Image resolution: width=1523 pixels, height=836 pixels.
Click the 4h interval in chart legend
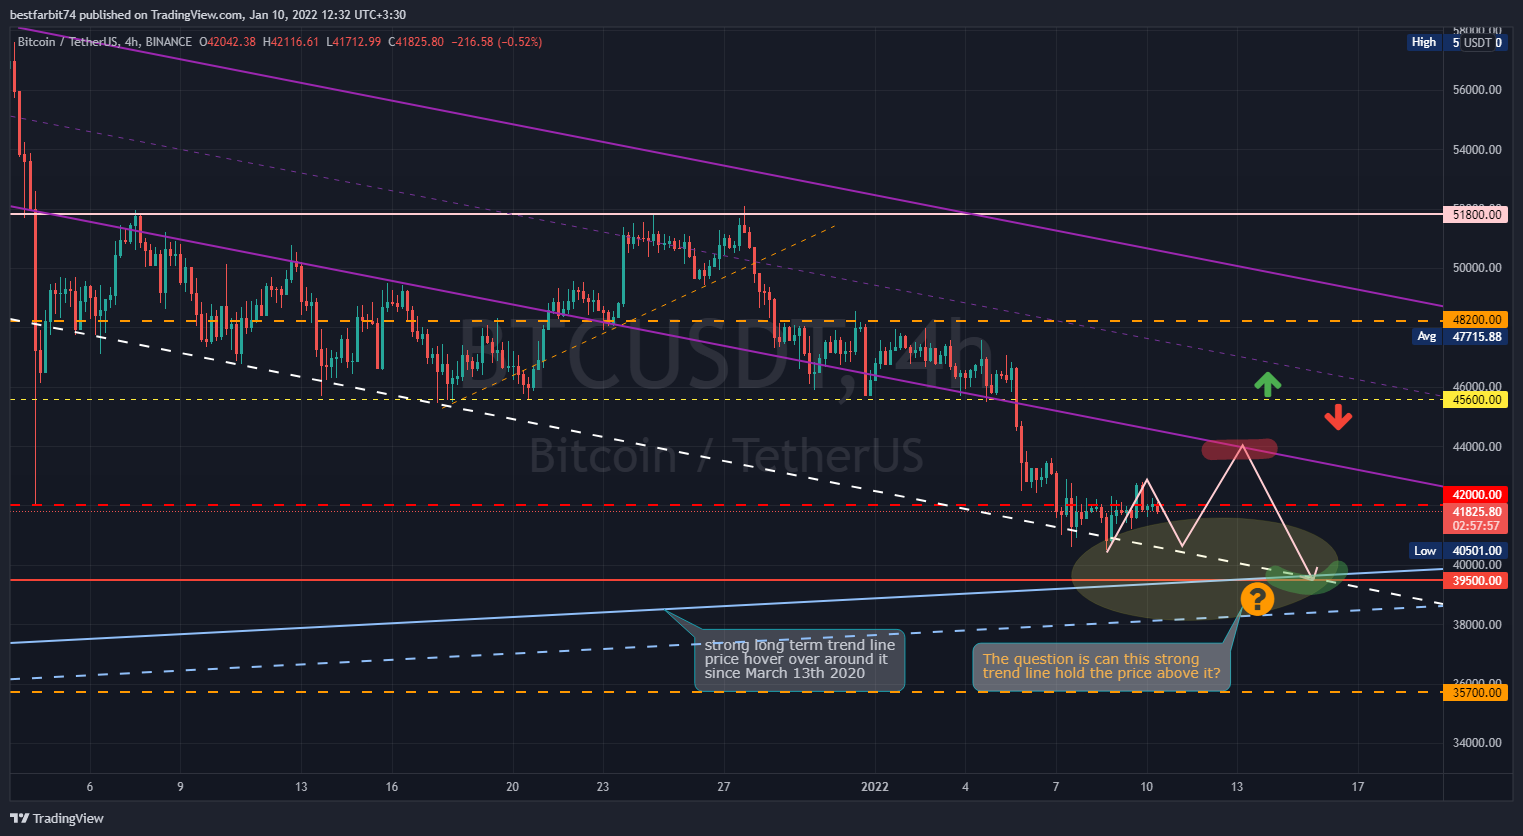click(x=132, y=42)
